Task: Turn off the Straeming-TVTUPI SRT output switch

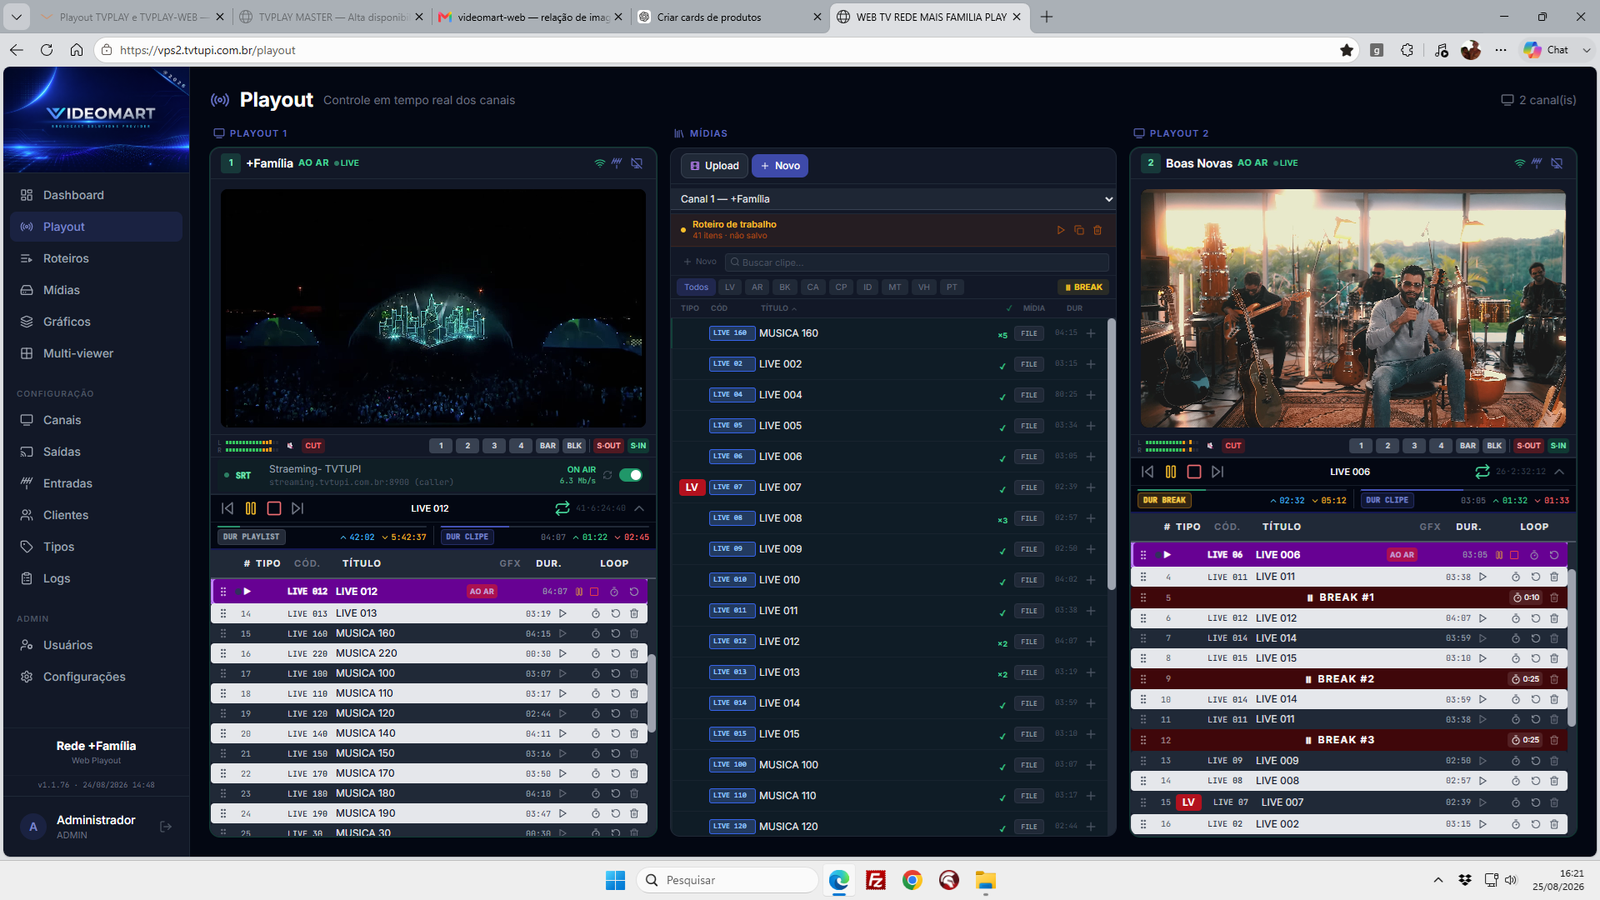Action: click(x=630, y=475)
